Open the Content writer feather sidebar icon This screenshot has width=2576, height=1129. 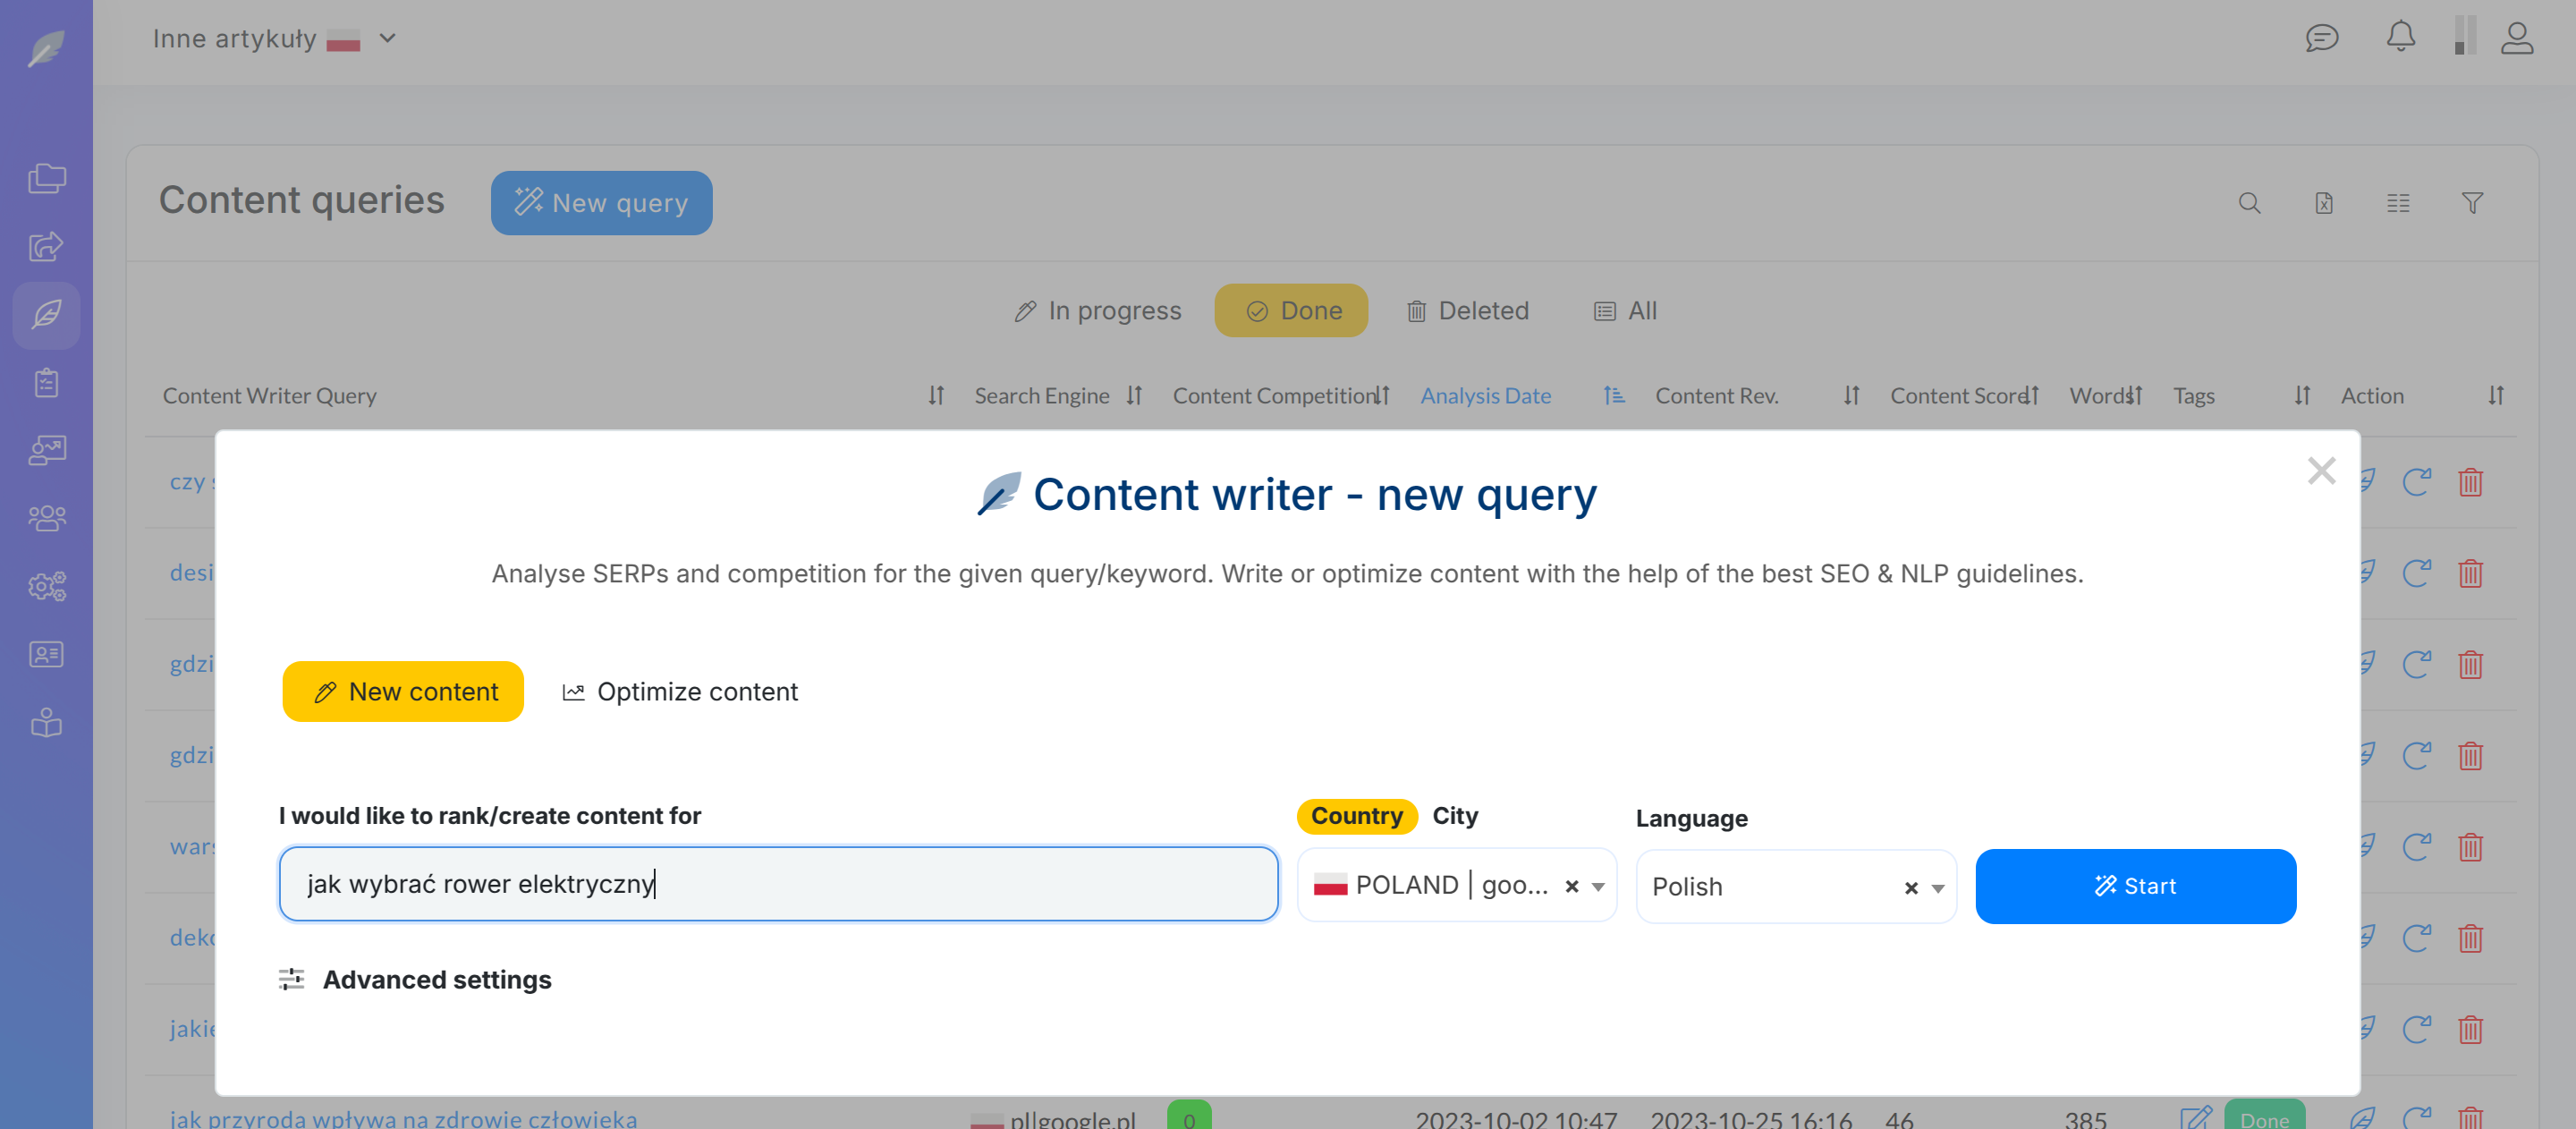[x=46, y=315]
